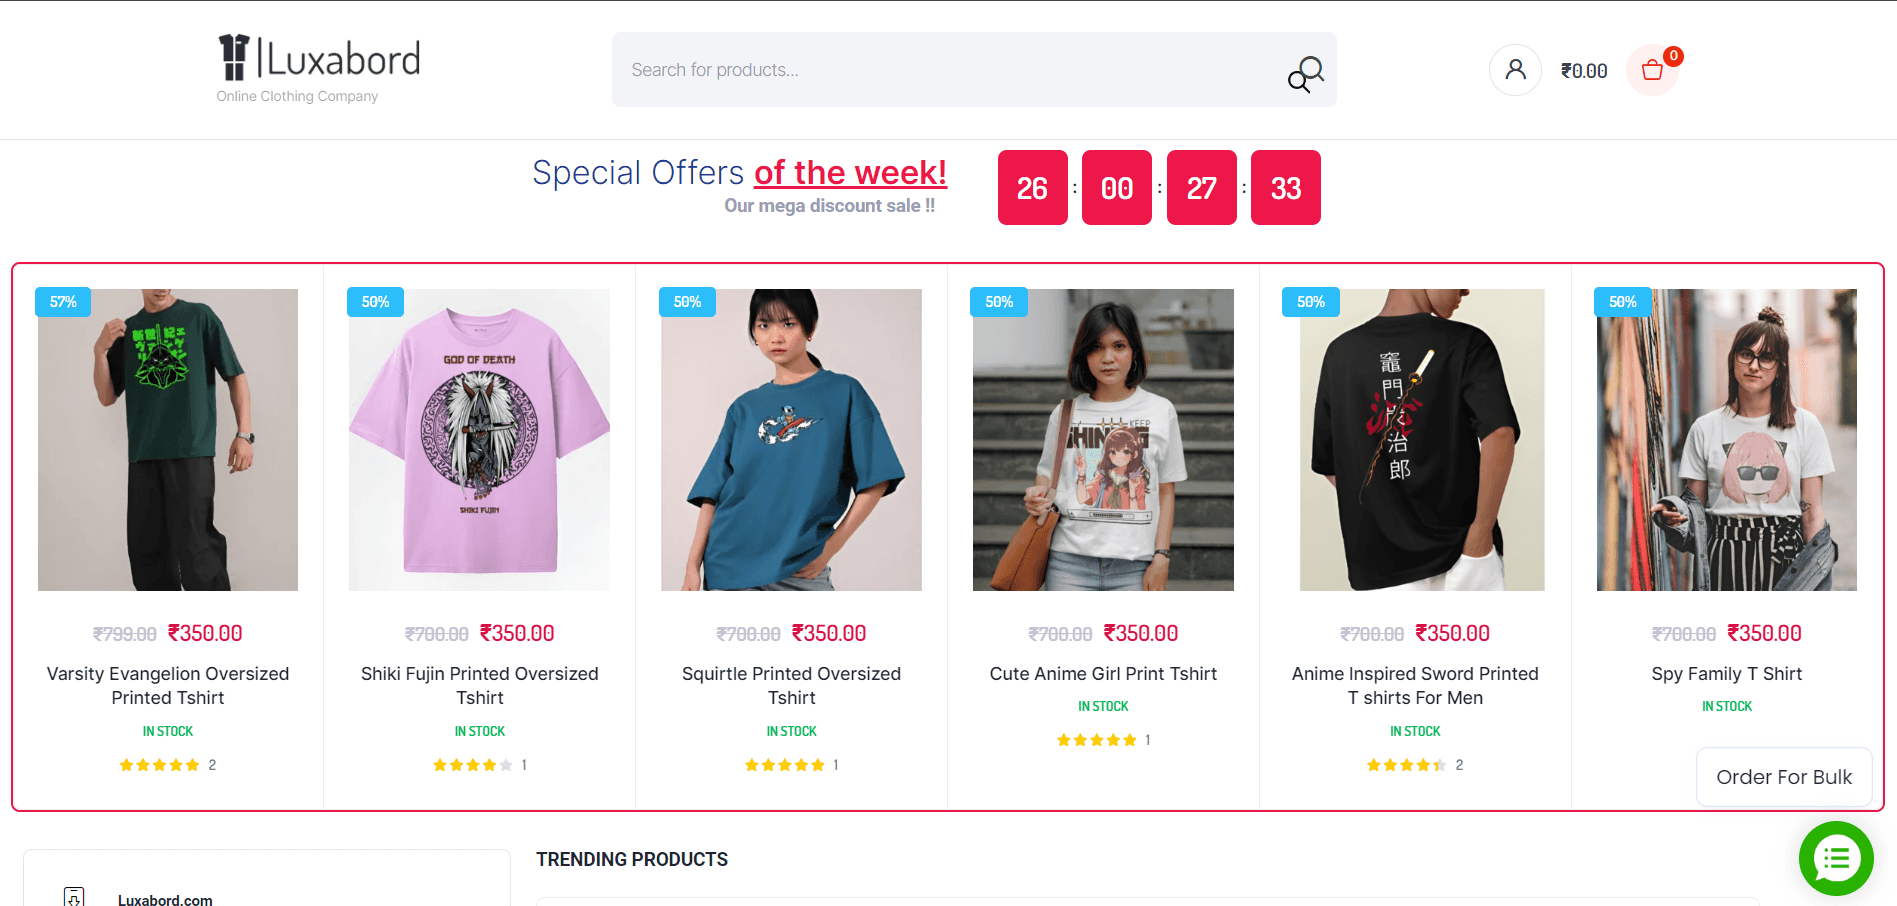Open Shiki Fujin Printed Oversized Tshirt link

click(x=480, y=685)
